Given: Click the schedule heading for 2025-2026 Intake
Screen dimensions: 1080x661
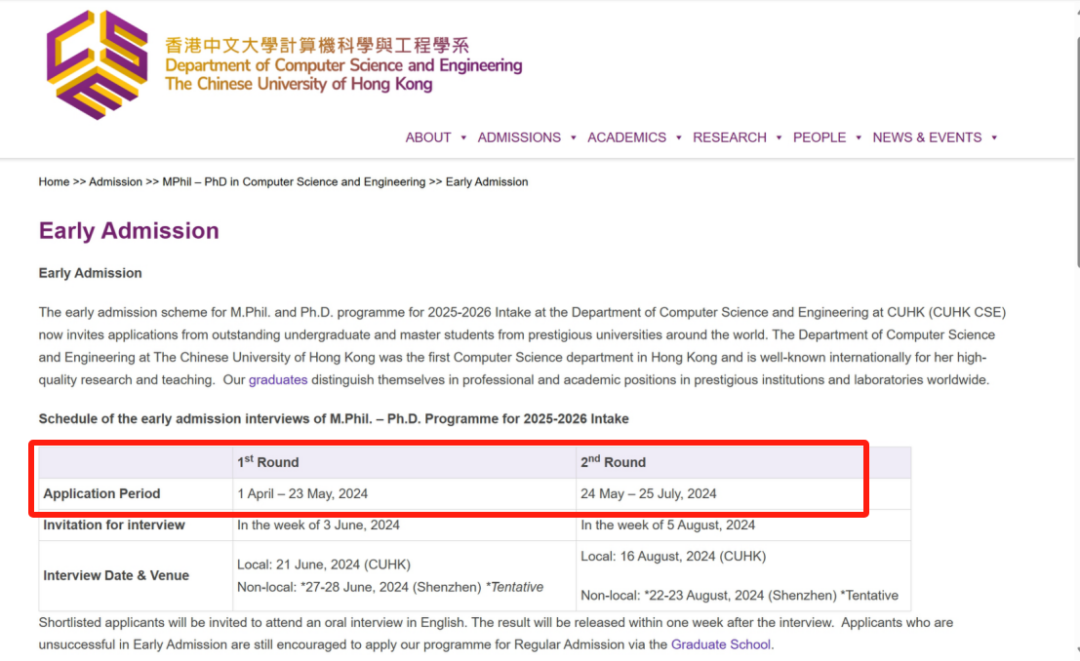Looking at the screenshot, I should [x=333, y=419].
